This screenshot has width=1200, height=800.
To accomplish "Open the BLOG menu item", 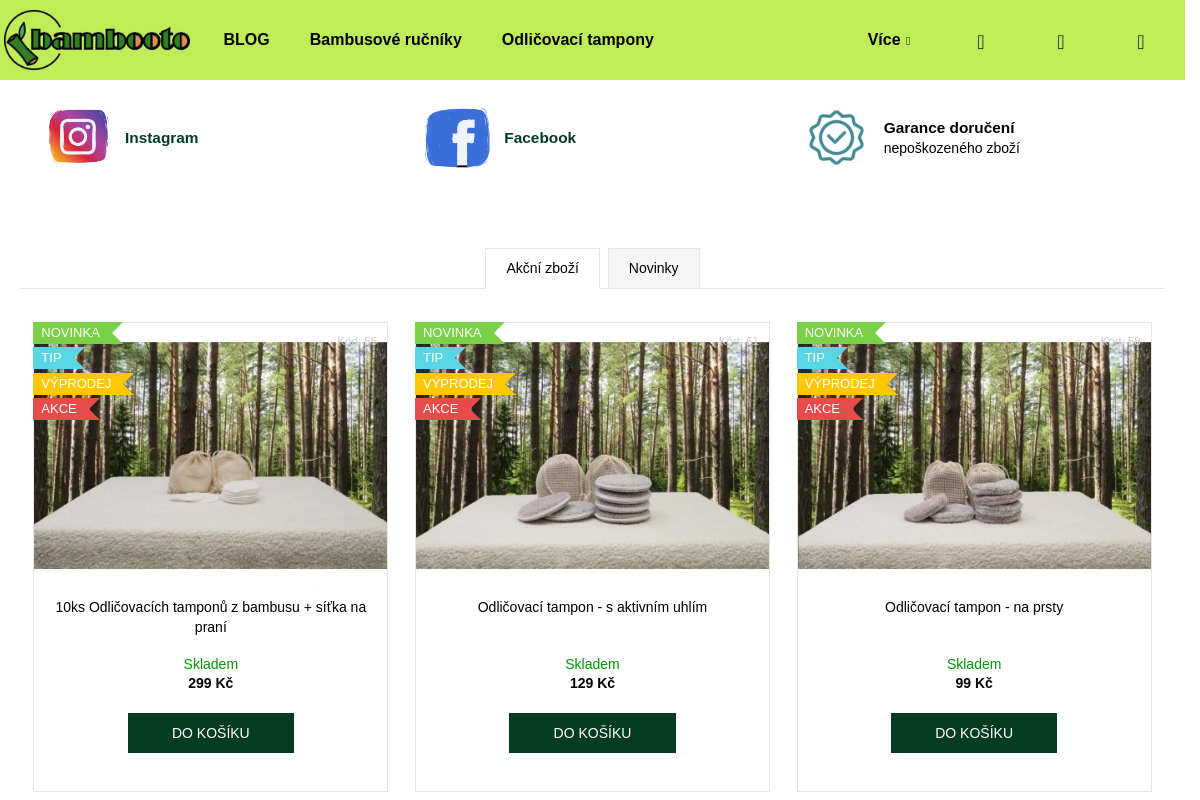I will pyautogui.click(x=247, y=40).
